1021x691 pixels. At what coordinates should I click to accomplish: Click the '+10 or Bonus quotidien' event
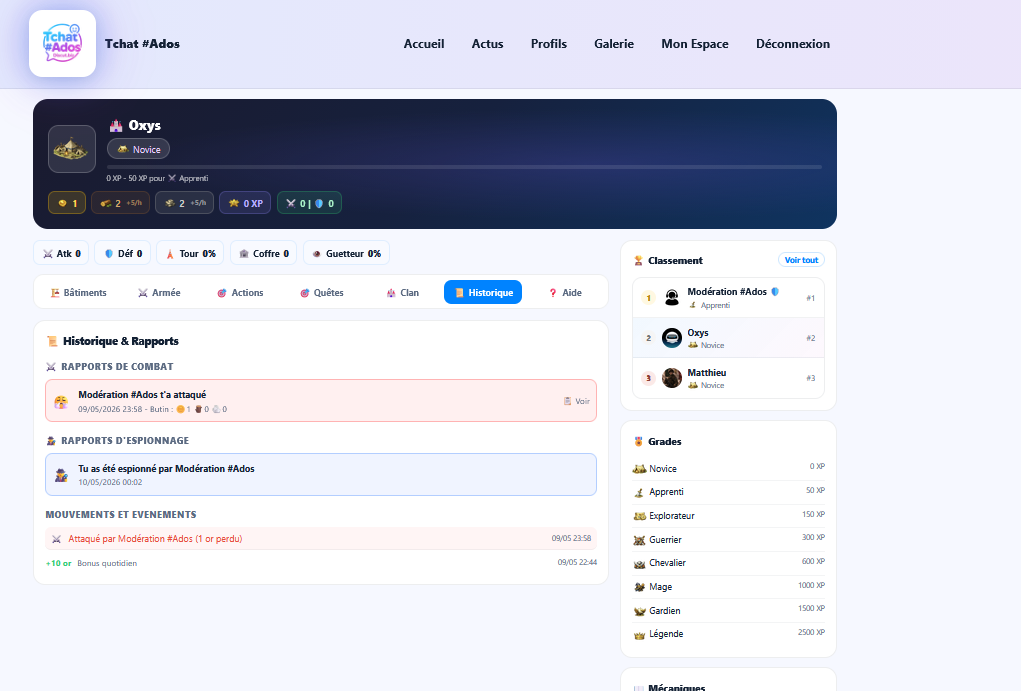tap(321, 563)
